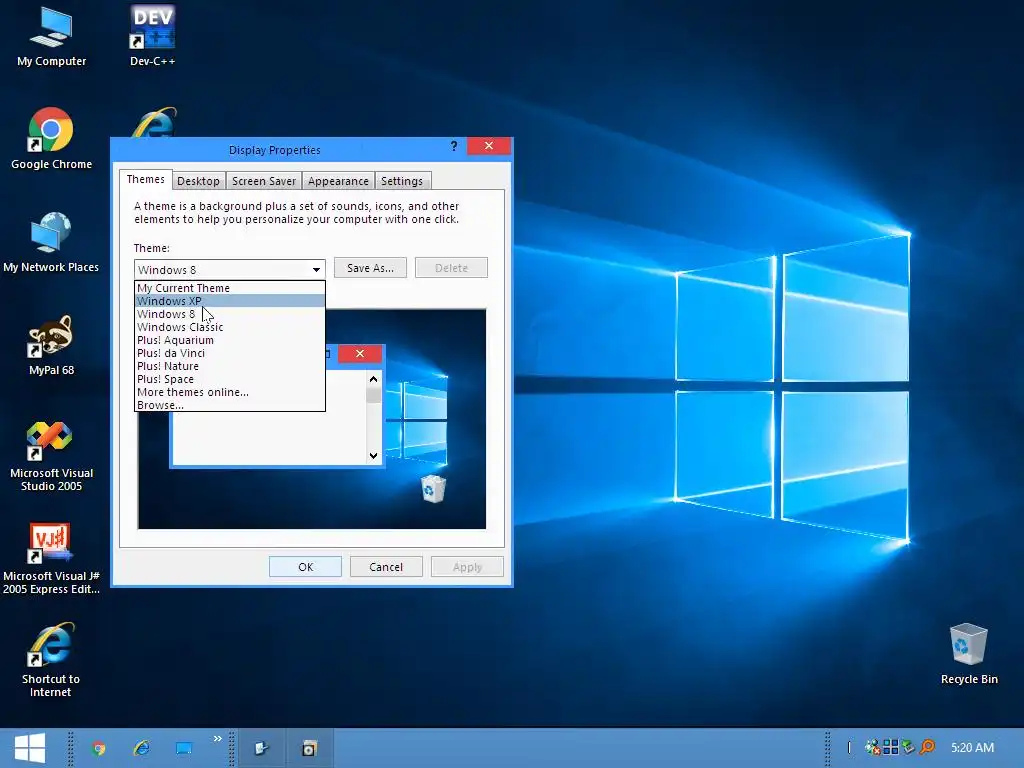Click the OK button
1024x768 pixels.
(x=306, y=567)
